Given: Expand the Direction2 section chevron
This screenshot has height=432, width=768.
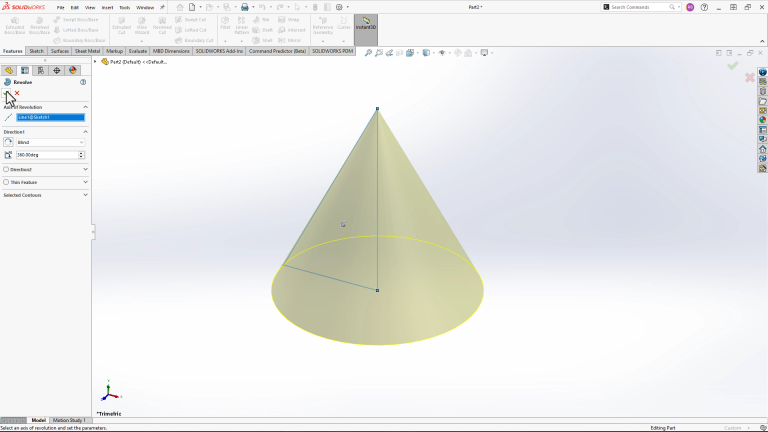Looking at the screenshot, I should (85, 169).
